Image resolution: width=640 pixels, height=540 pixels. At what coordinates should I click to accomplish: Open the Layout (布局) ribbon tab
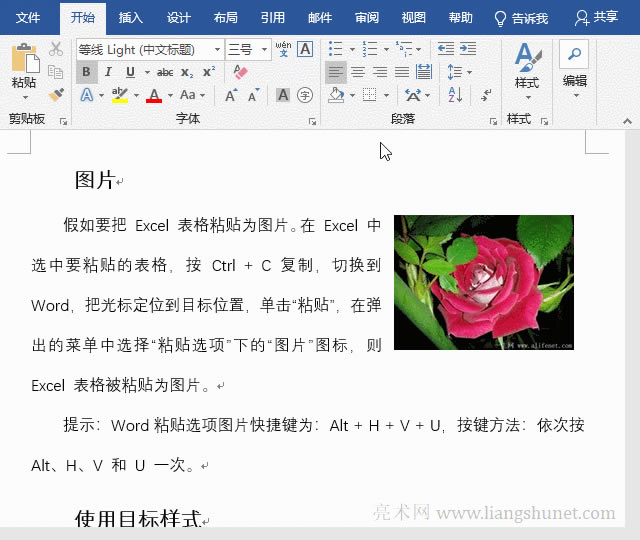point(226,17)
